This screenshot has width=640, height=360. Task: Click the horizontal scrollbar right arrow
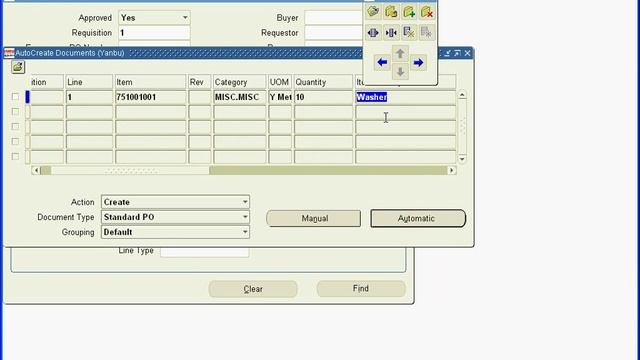click(451, 170)
